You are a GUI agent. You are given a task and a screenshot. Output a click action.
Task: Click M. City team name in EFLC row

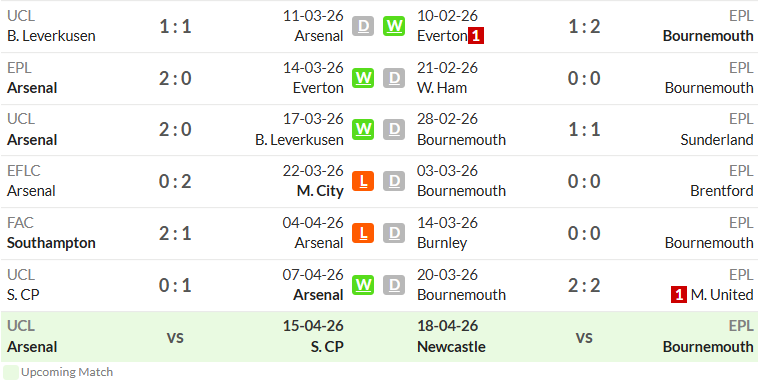coord(320,191)
